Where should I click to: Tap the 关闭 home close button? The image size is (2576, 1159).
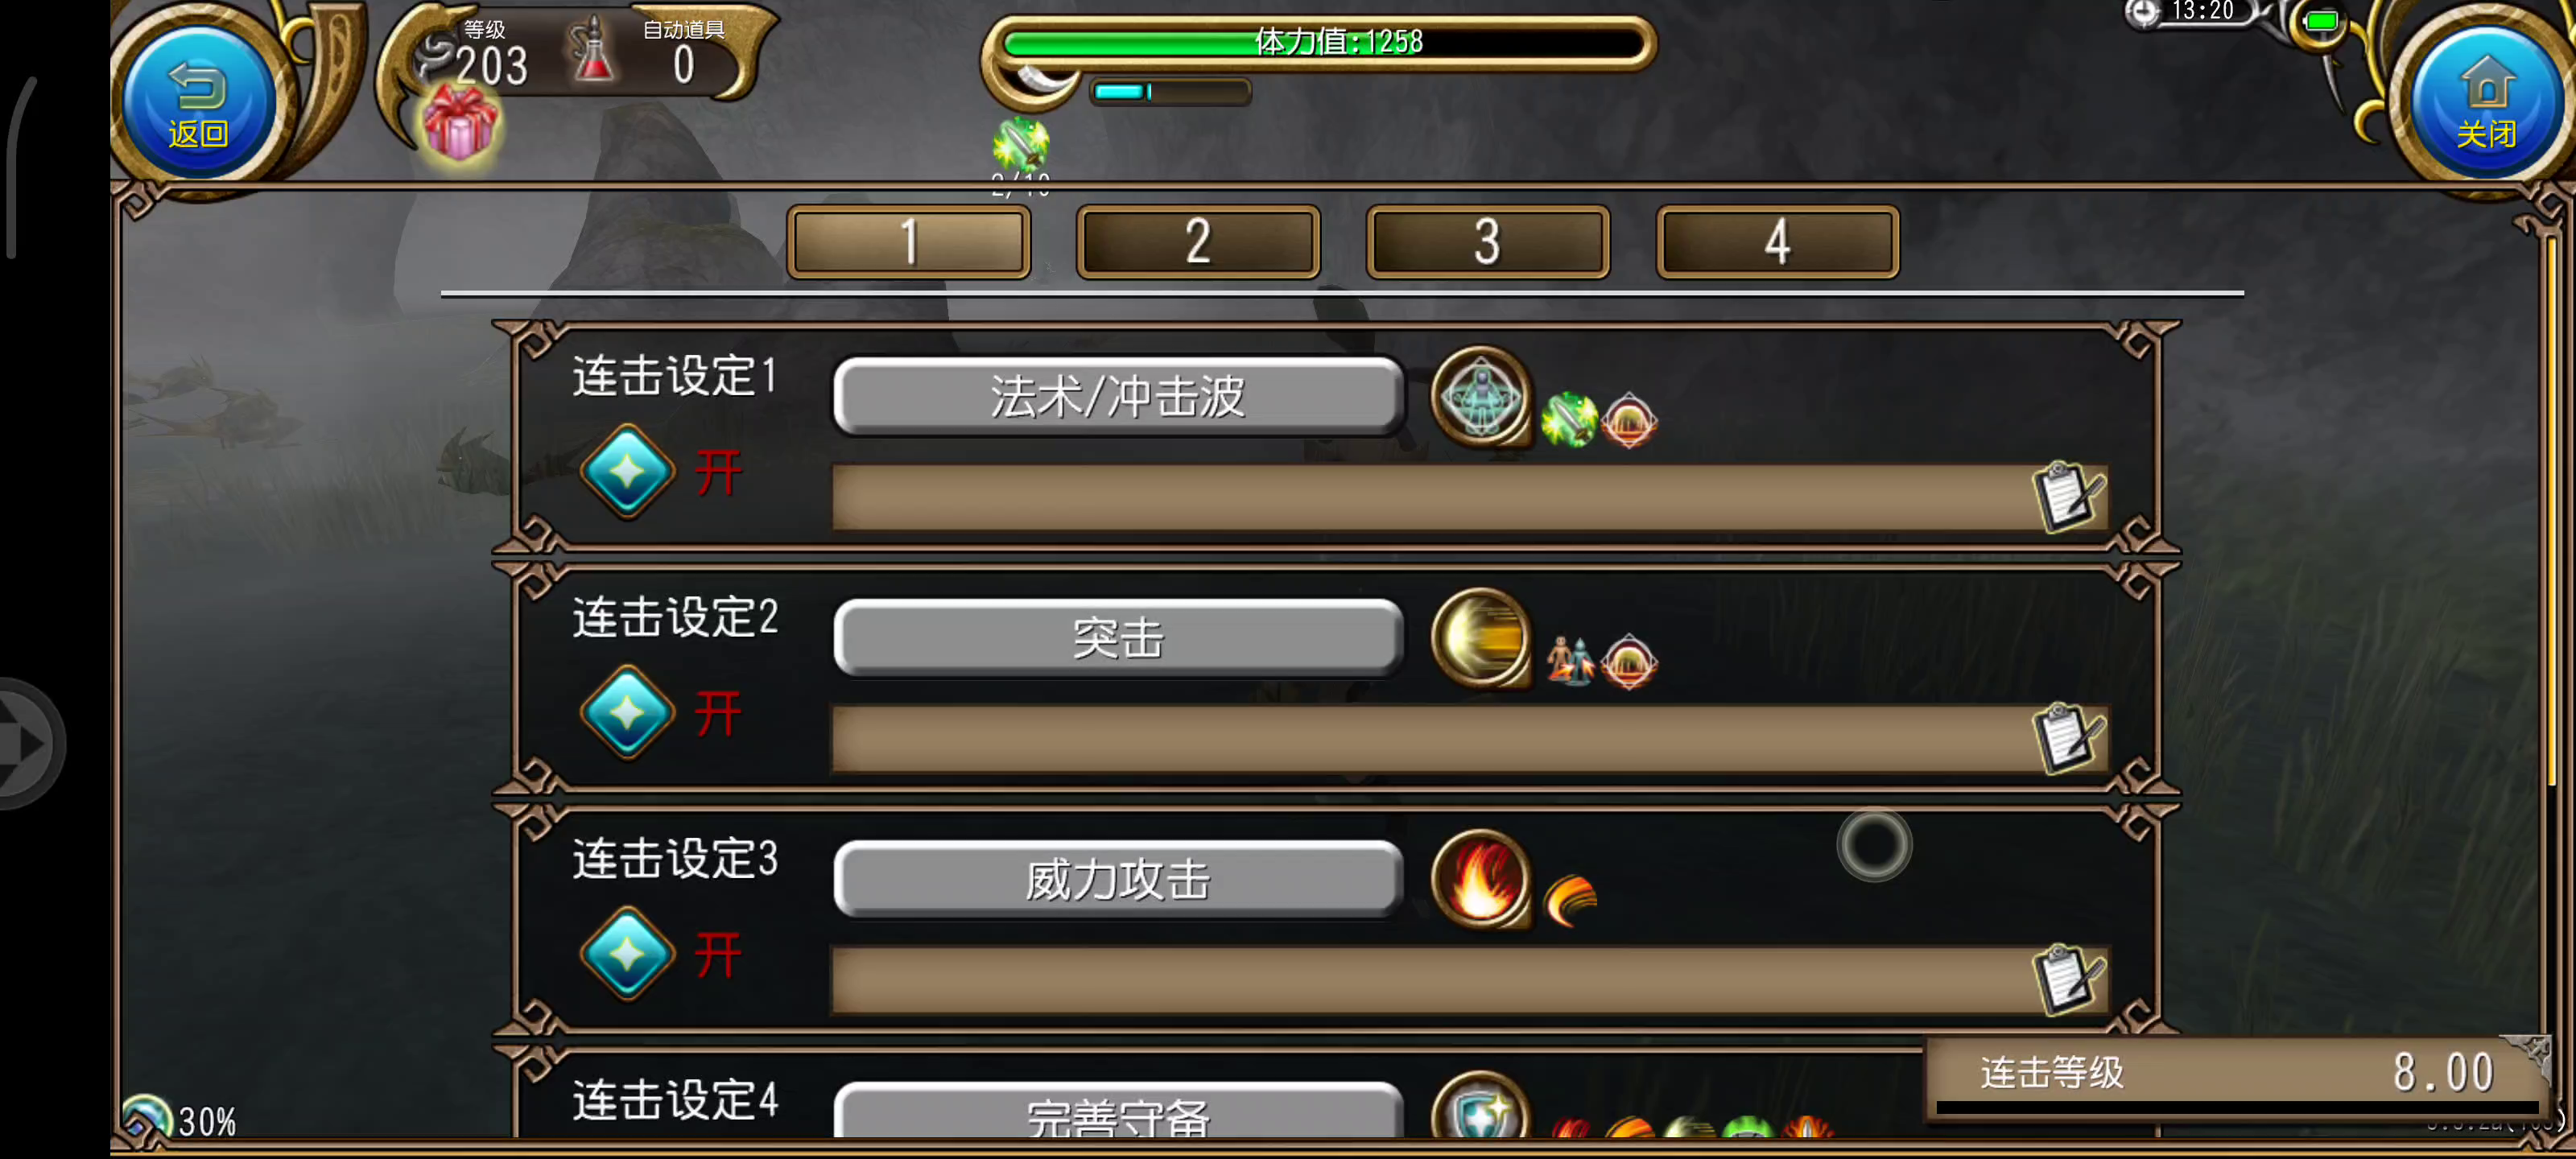click(2485, 100)
